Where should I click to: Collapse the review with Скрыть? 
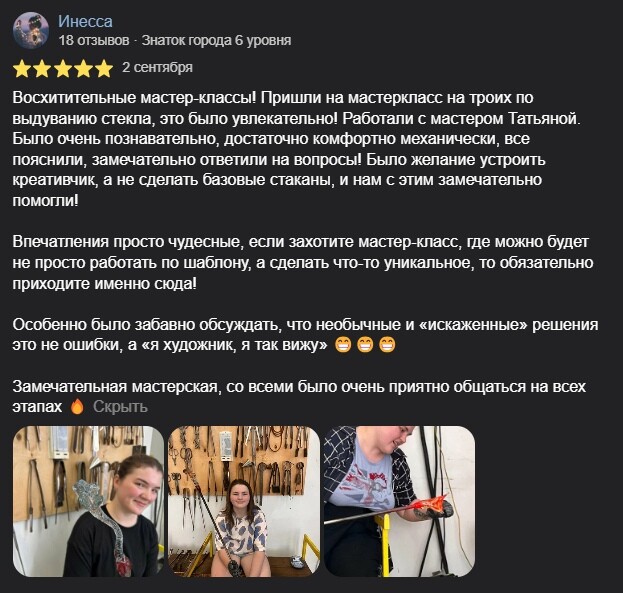click(x=120, y=407)
